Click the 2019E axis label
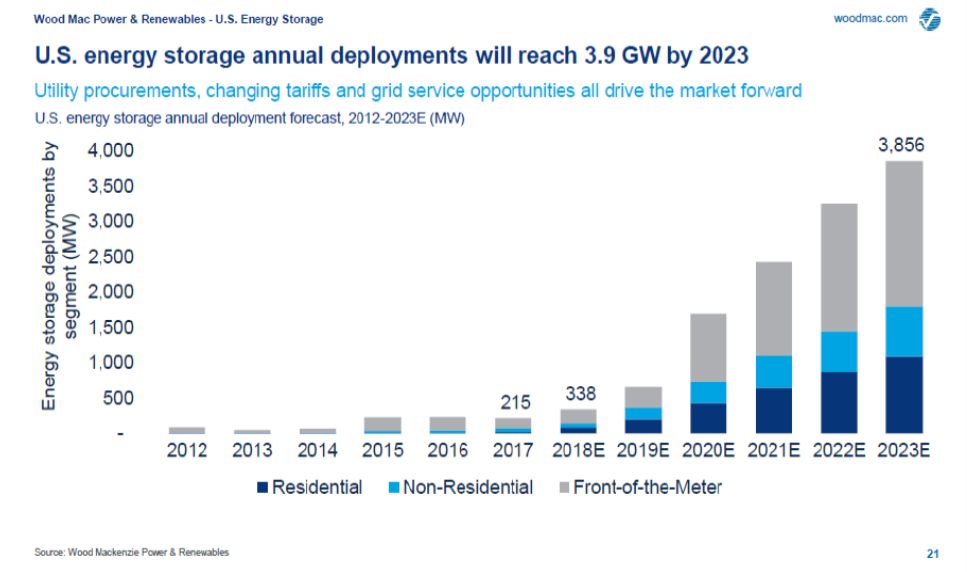 click(x=643, y=450)
